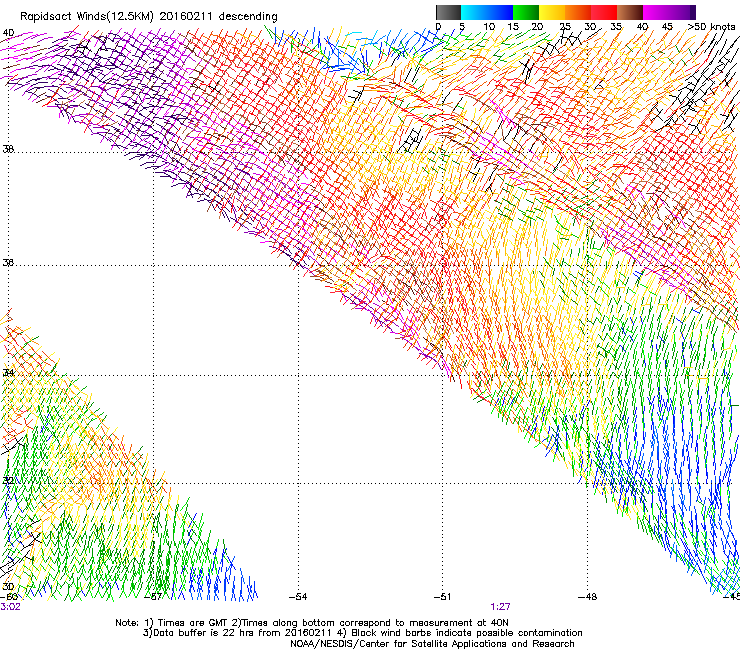Click the longitude axis label '-57'

click(153, 597)
